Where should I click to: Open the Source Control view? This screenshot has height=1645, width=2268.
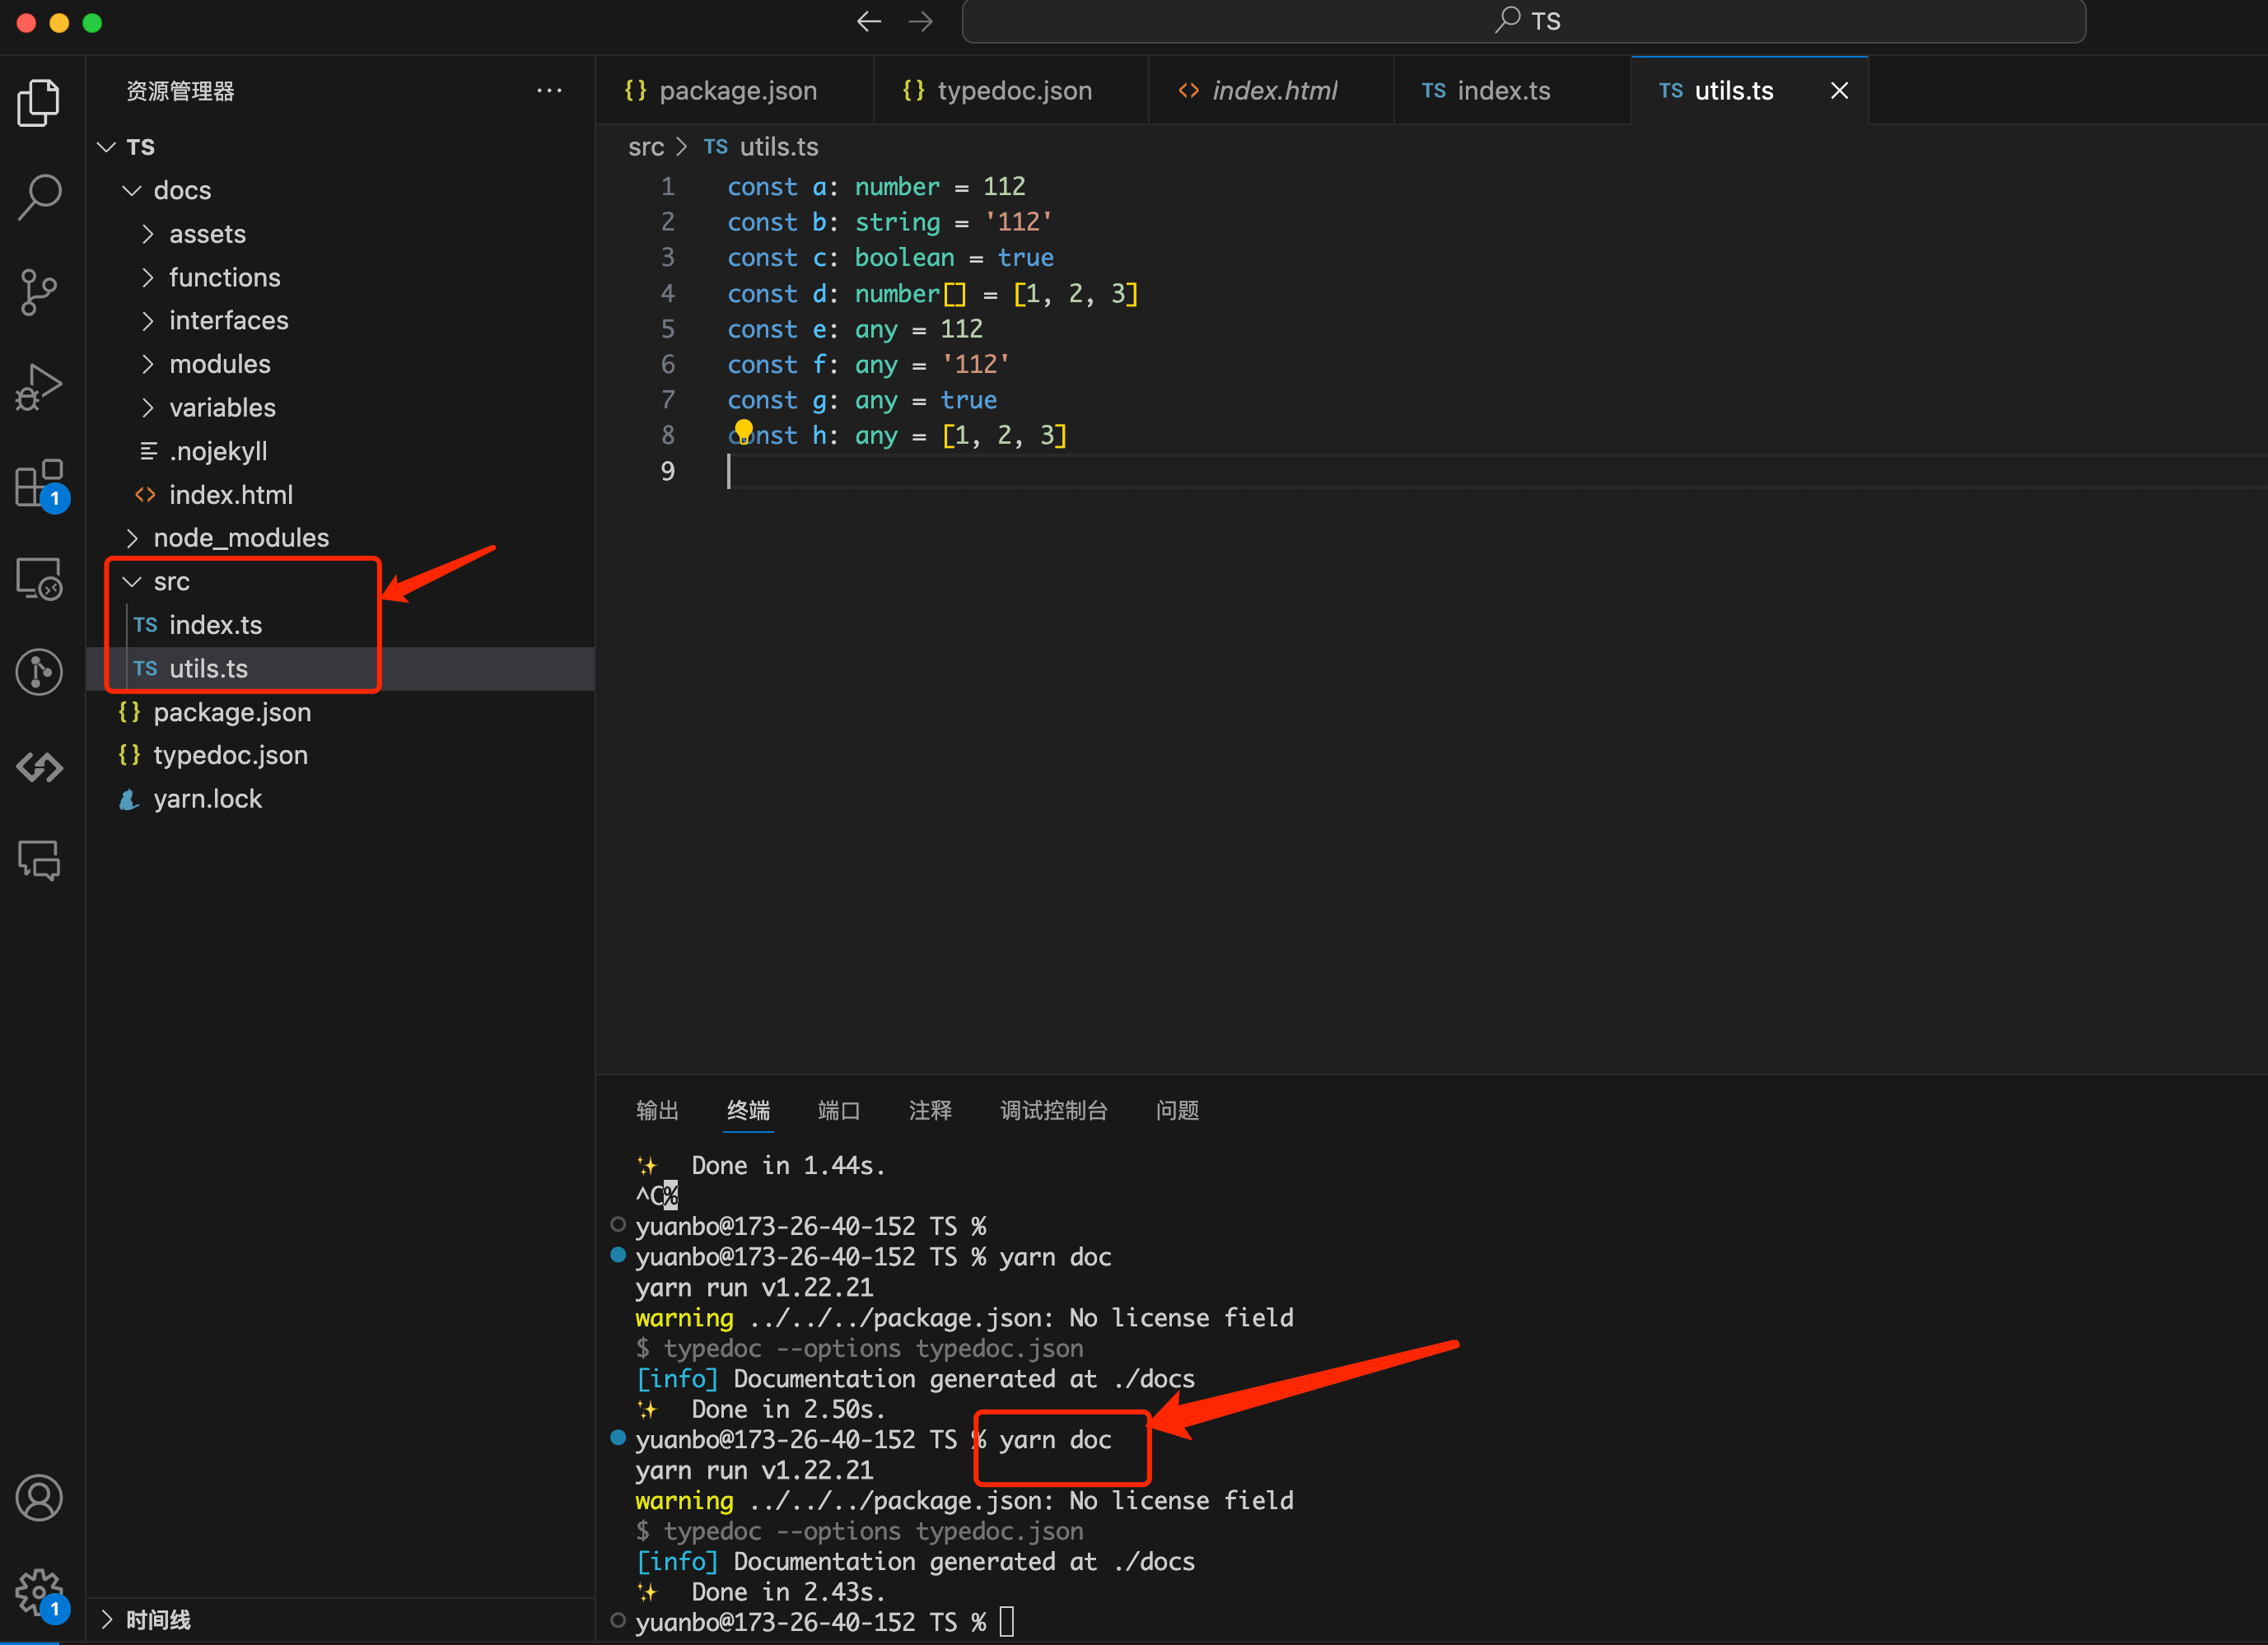click(x=39, y=292)
